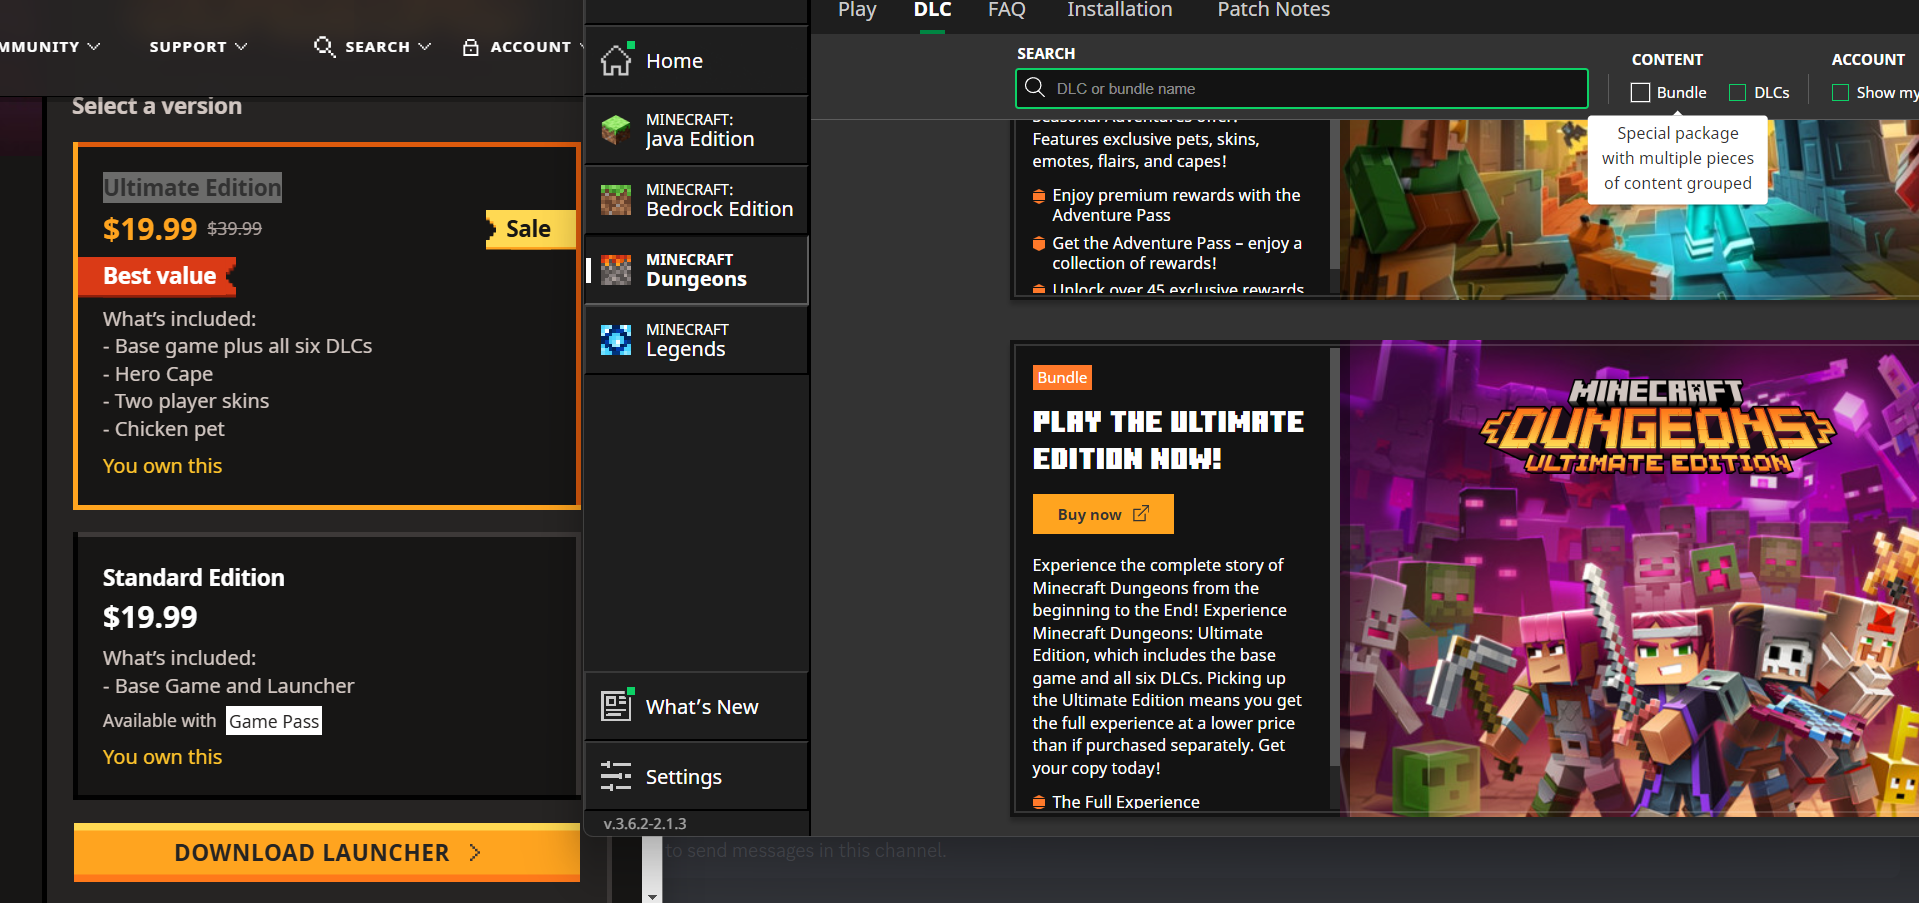Click the 'Select a version' heading
Image resolution: width=1919 pixels, height=903 pixels.
157,106
